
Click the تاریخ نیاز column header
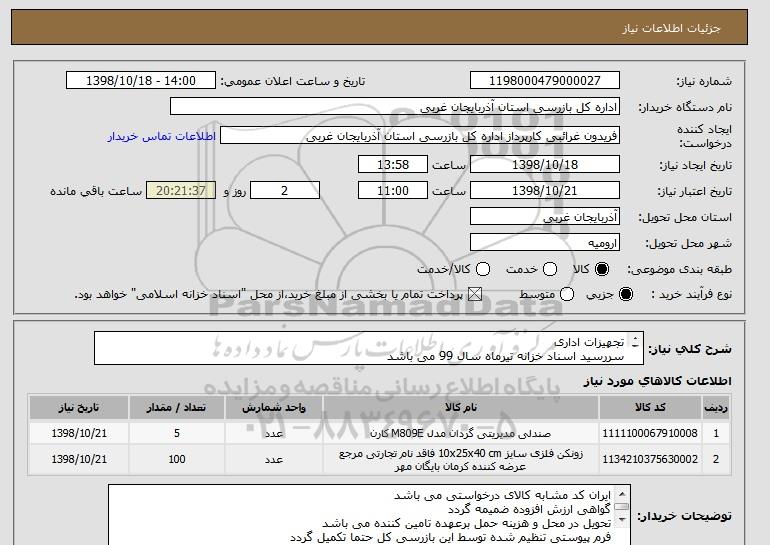pos(79,408)
